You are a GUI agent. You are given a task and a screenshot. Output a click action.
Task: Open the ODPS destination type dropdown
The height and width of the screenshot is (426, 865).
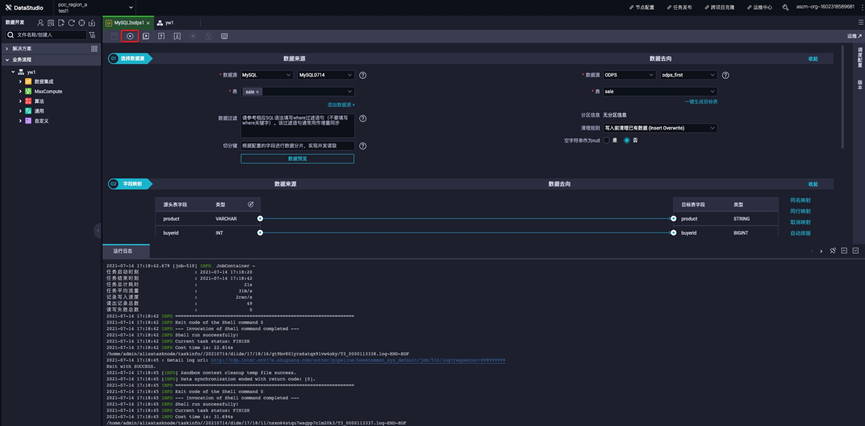pyautogui.click(x=629, y=75)
